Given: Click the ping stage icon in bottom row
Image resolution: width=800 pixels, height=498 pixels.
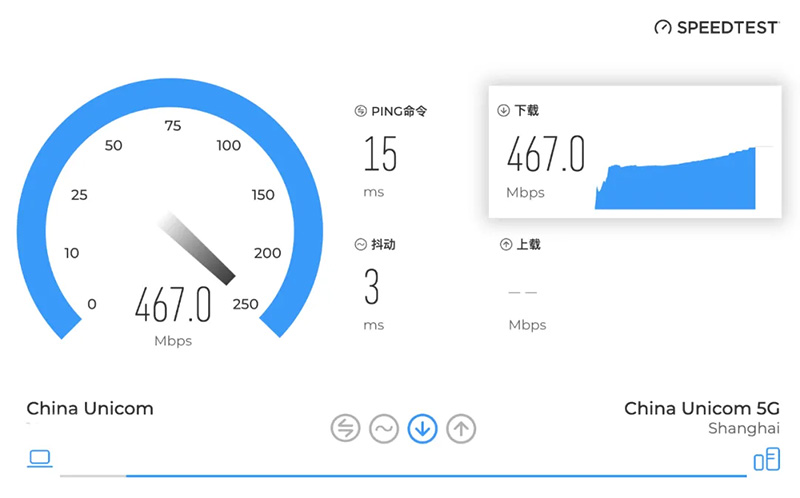Looking at the screenshot, I should 345,429.
